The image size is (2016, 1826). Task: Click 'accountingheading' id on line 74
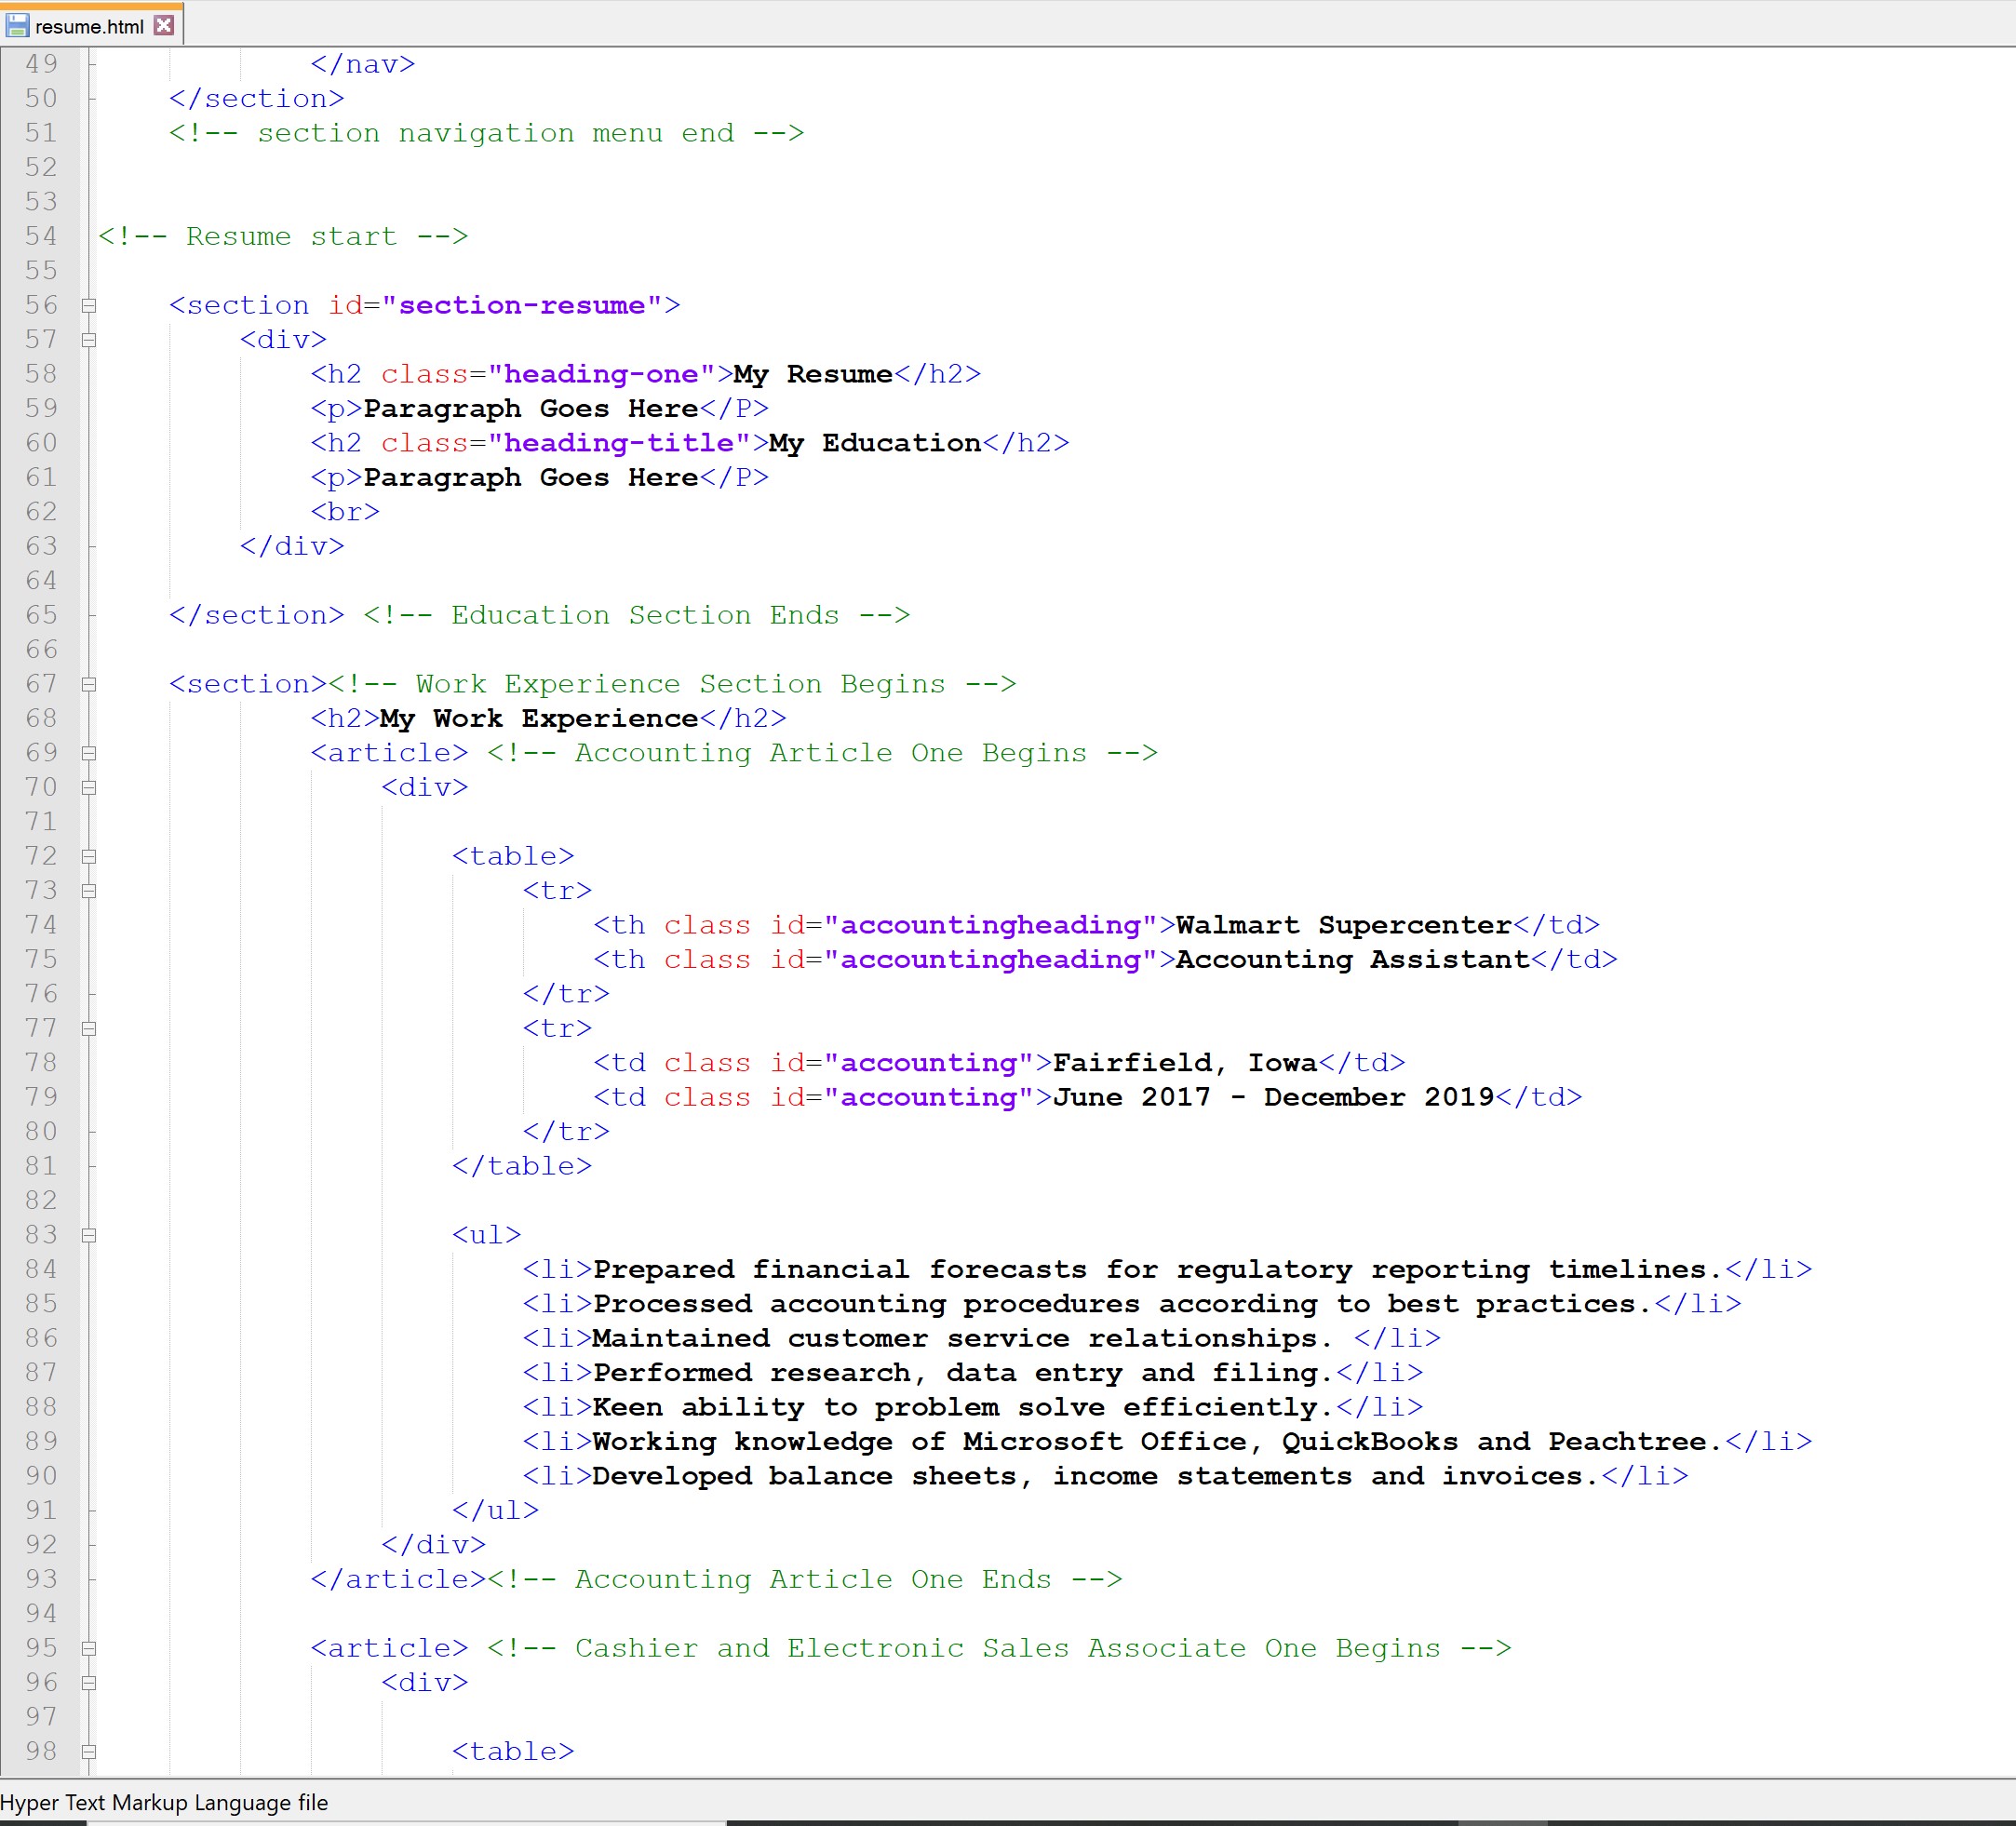click(x=990, y=925)
